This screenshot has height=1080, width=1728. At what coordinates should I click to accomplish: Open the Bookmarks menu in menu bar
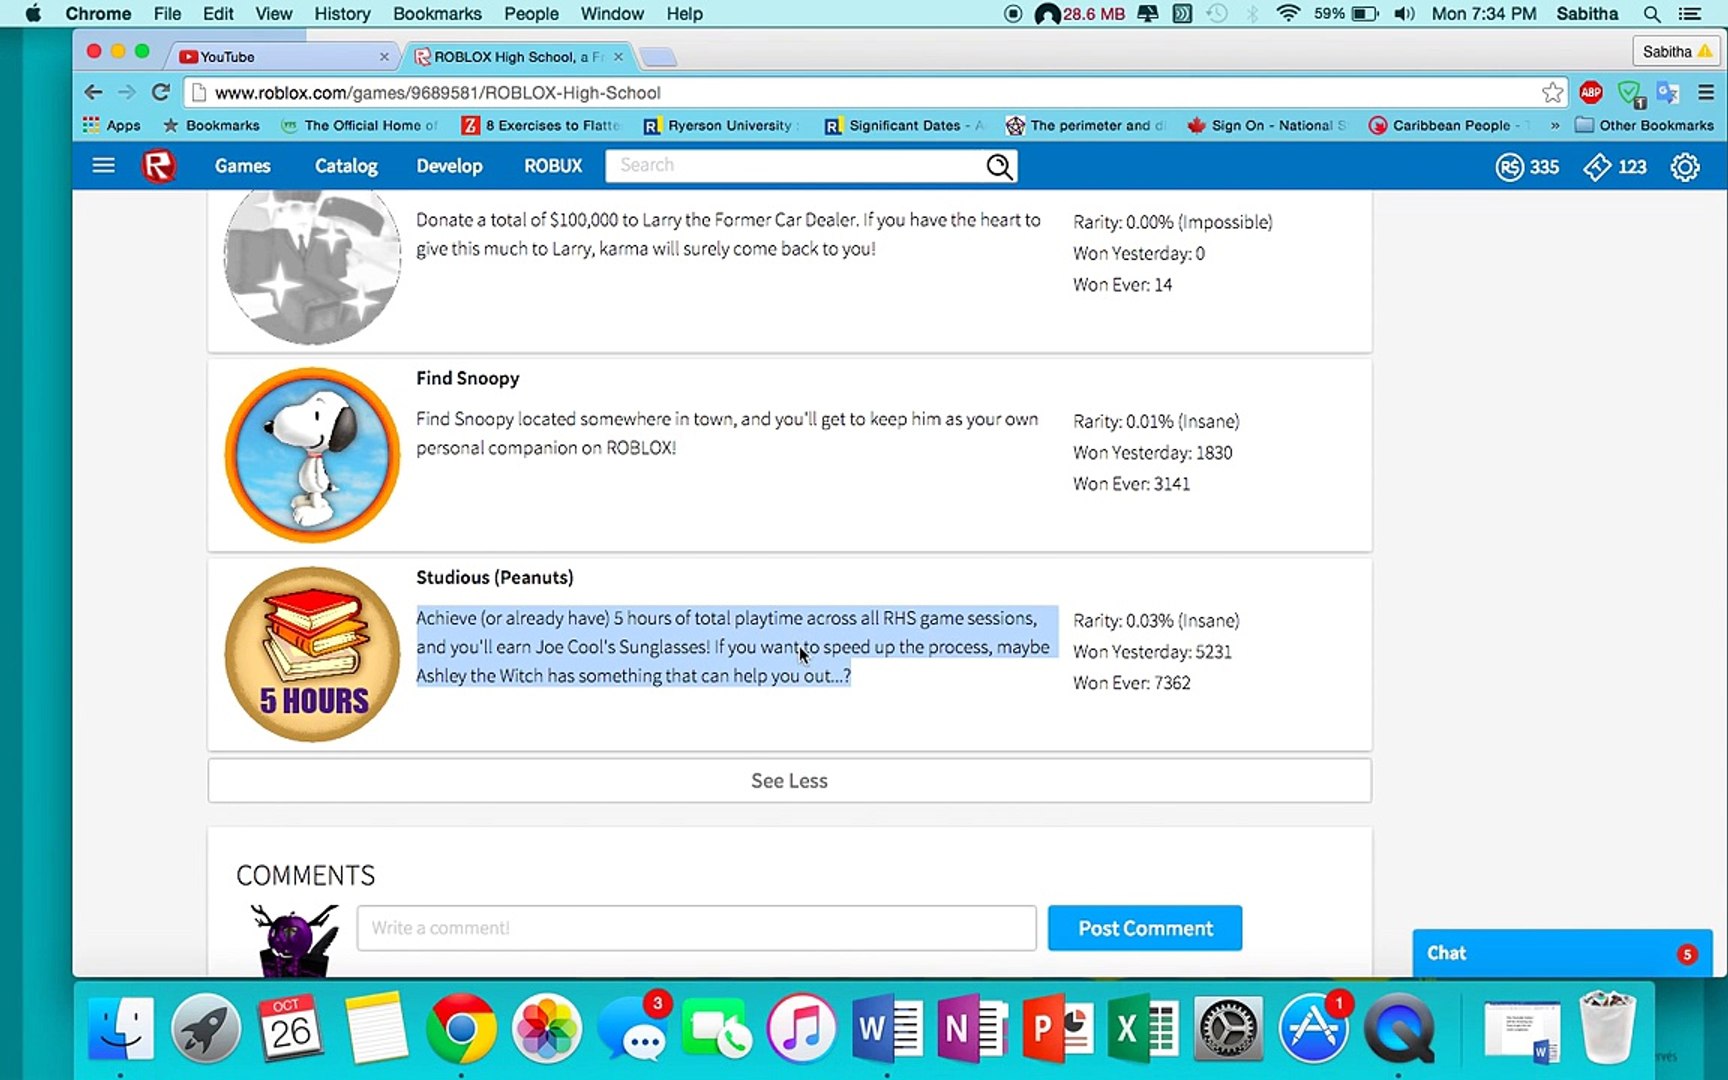pyautogui.click(x=437, y=14)
